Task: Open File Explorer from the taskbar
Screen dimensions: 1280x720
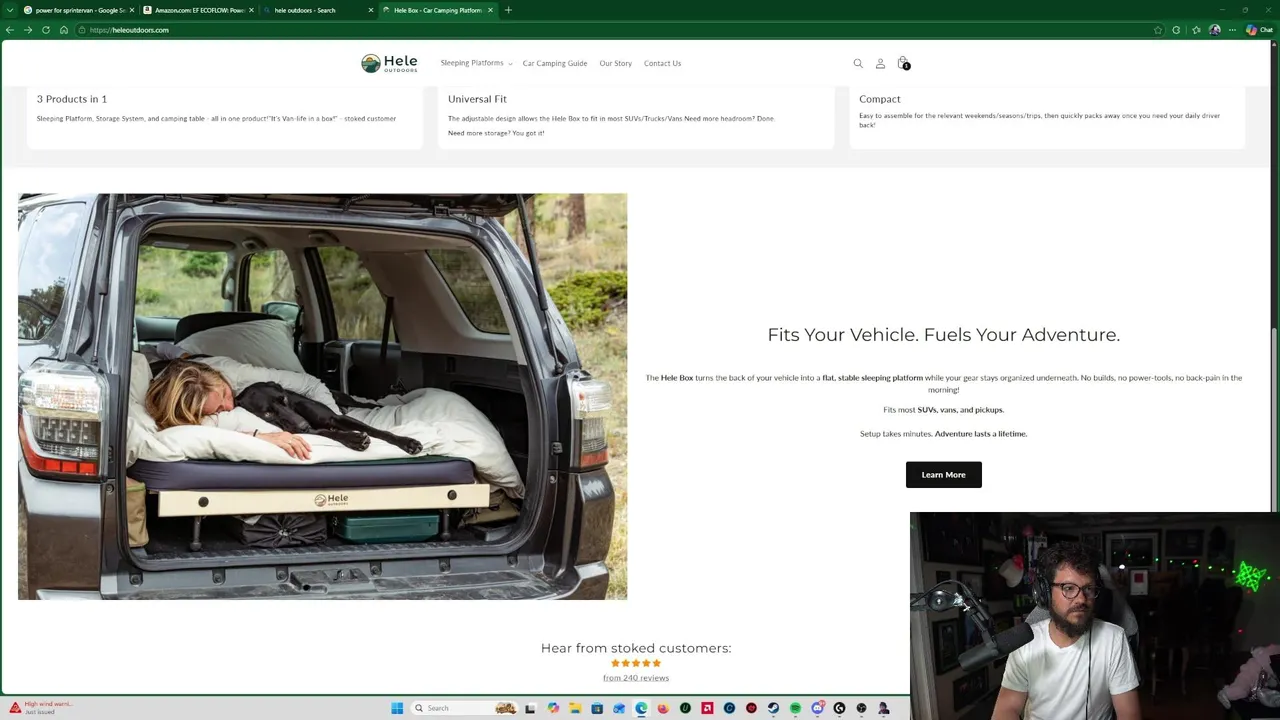Action: (575, 708)
